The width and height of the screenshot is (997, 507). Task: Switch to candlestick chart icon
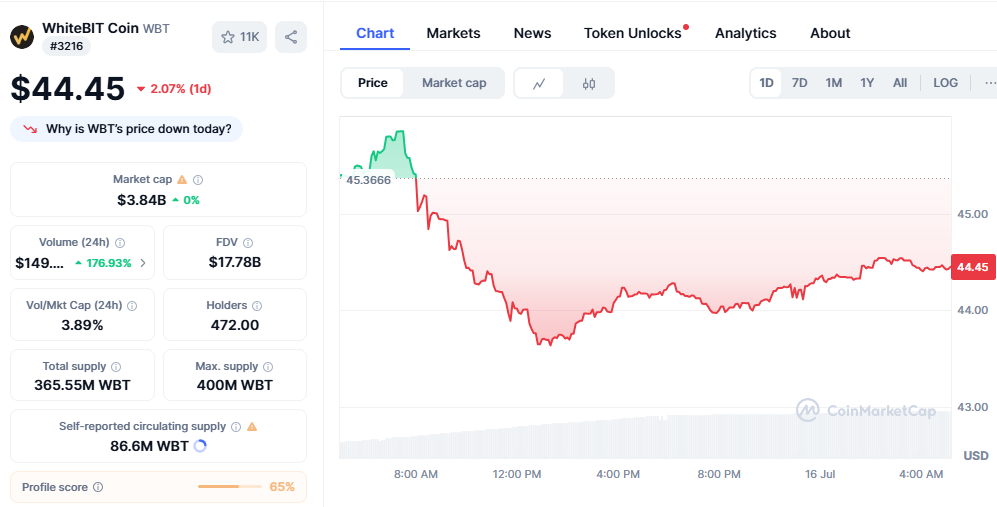pos(589,83)
